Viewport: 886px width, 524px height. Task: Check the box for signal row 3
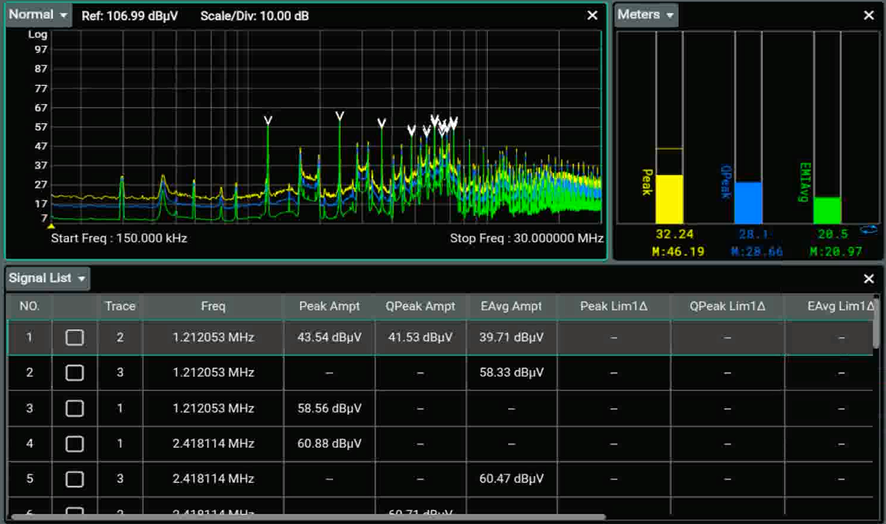[x=75, y=408]
